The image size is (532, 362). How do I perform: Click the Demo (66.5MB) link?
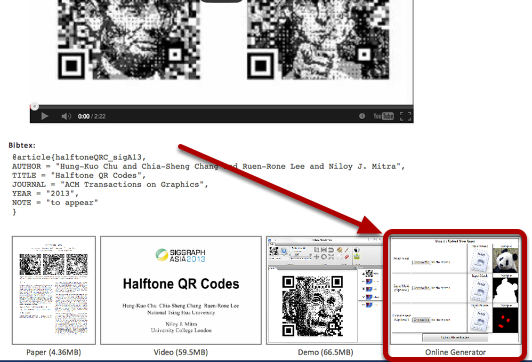click(x=326, y=353)
